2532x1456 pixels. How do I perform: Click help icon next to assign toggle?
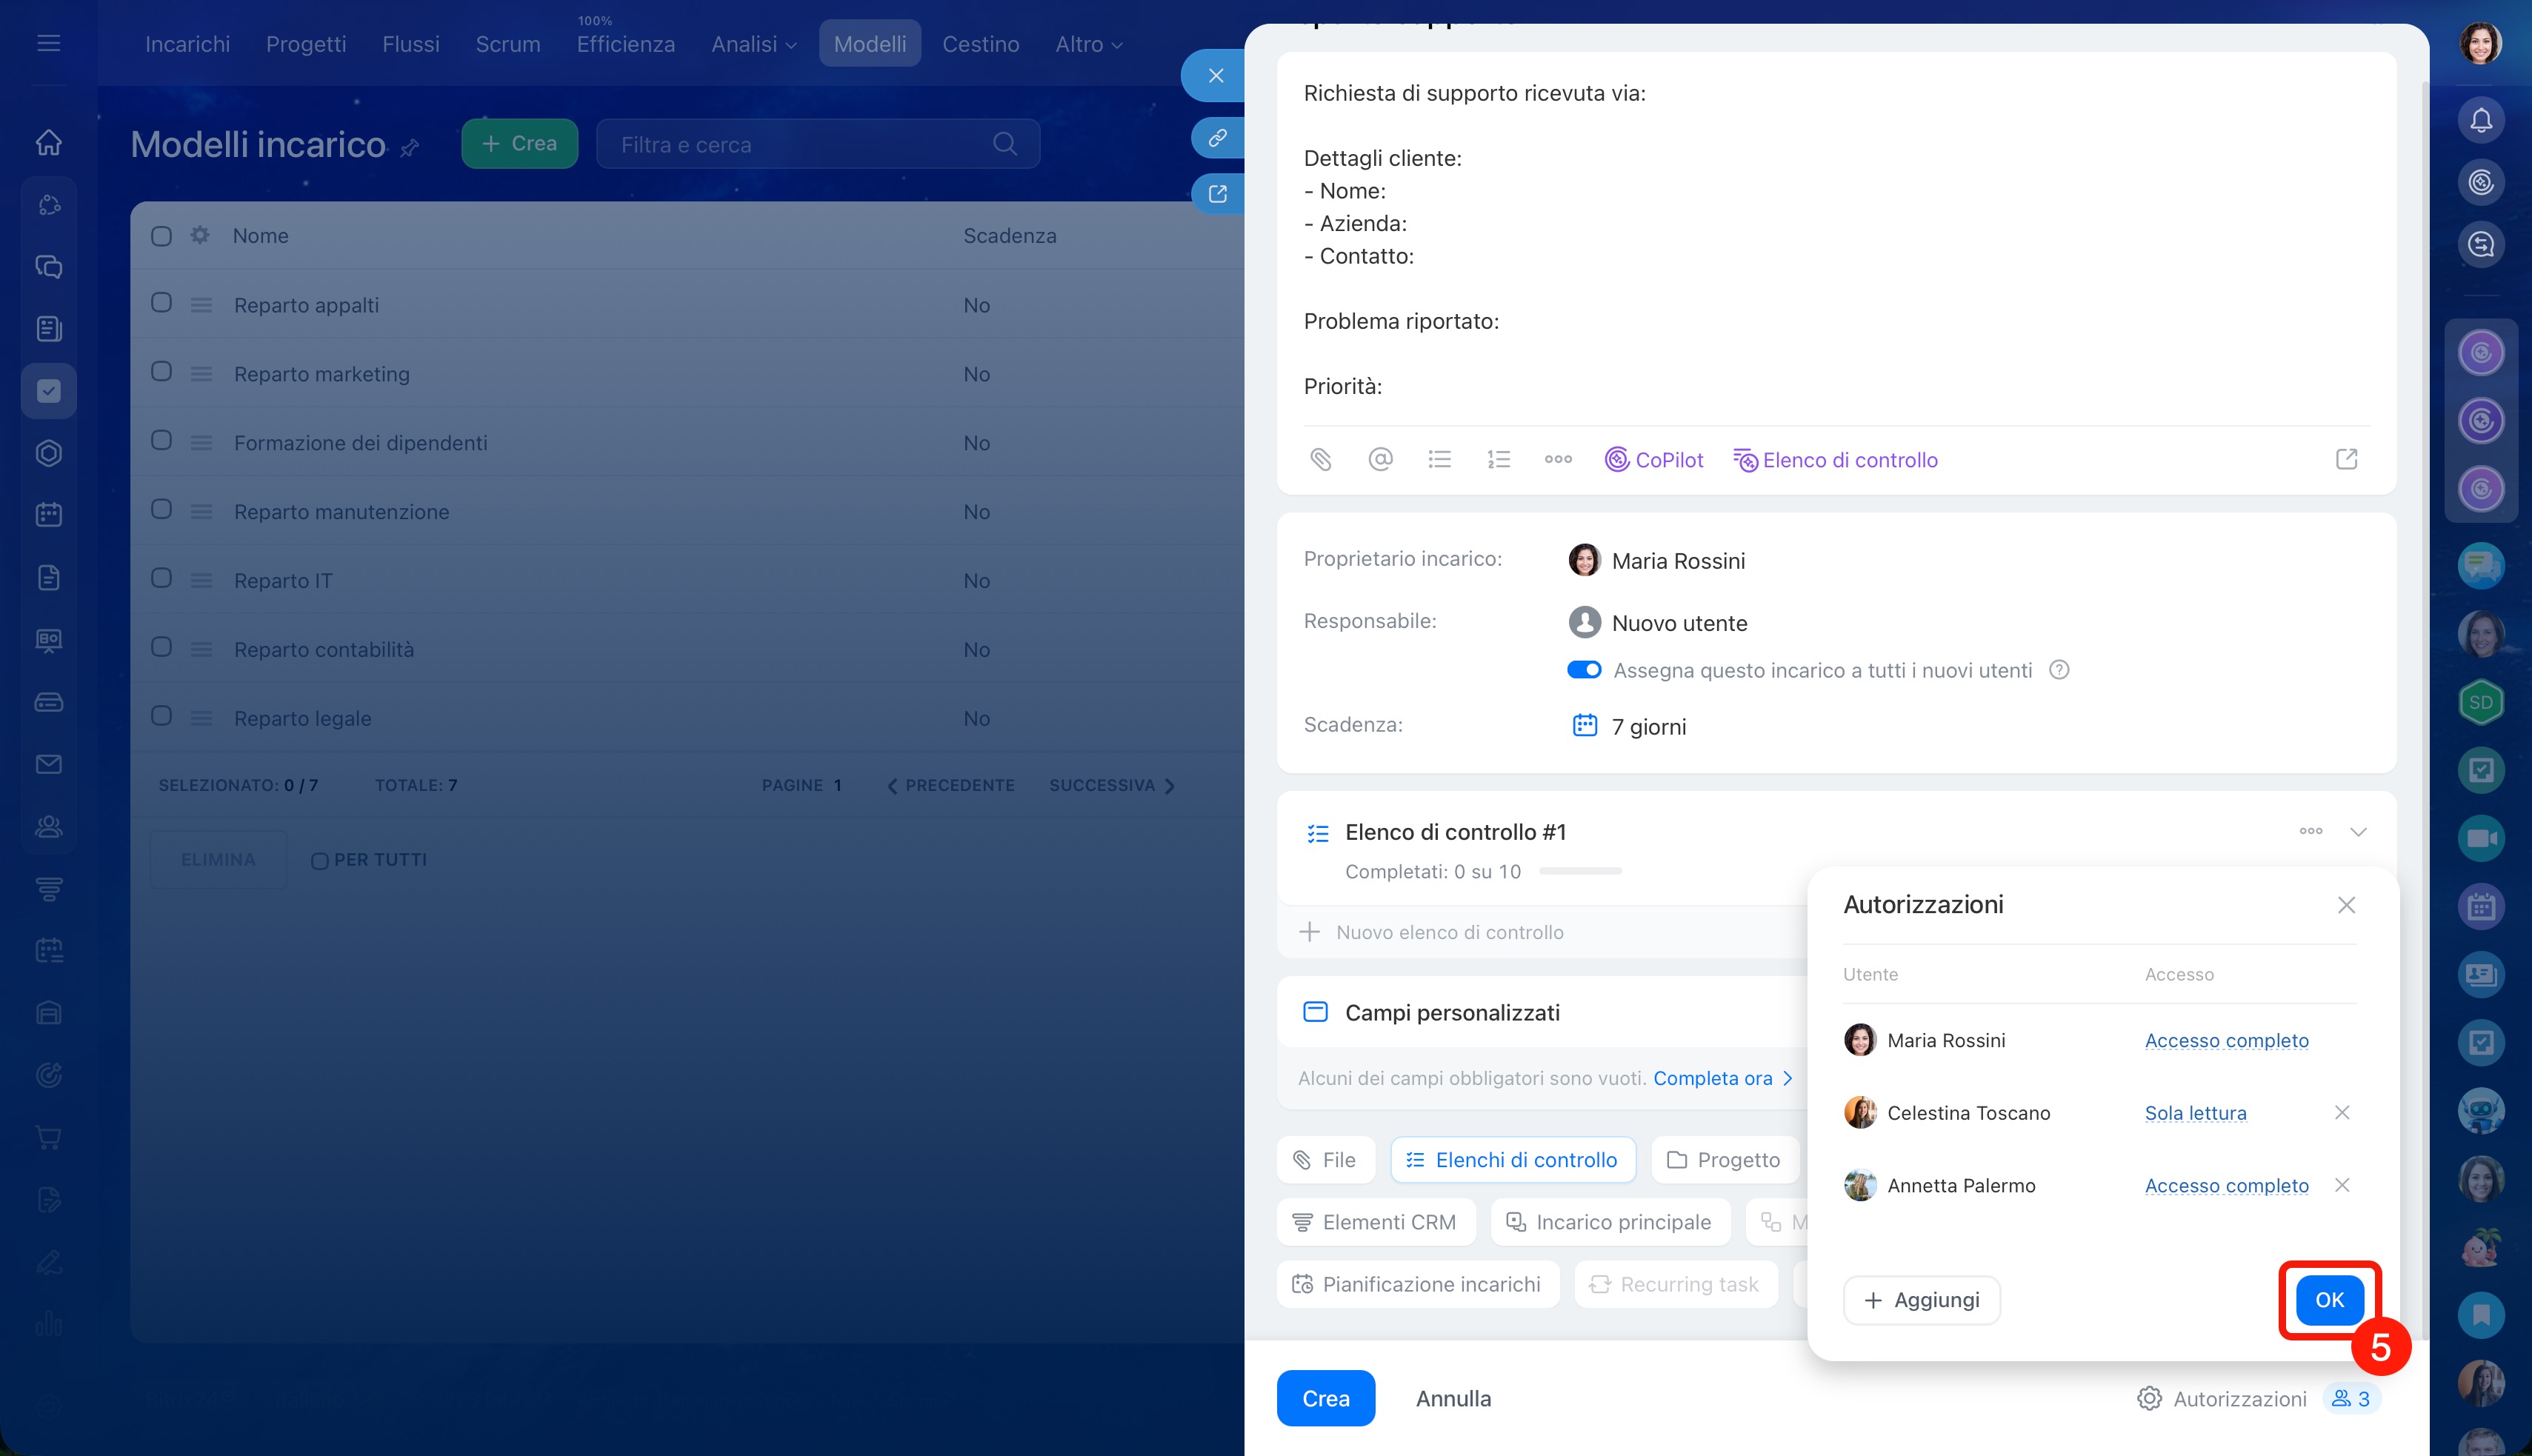point(2059,670)
